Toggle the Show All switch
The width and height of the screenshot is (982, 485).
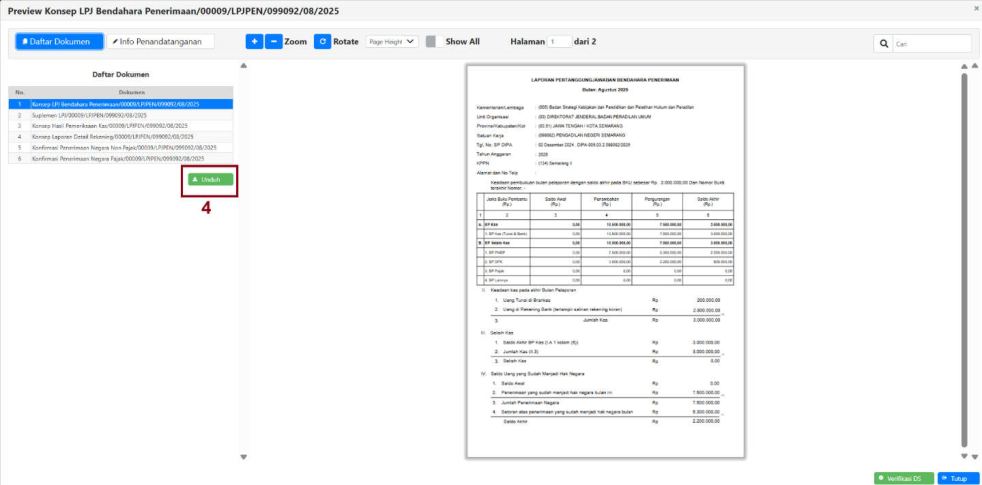[433, 42]
